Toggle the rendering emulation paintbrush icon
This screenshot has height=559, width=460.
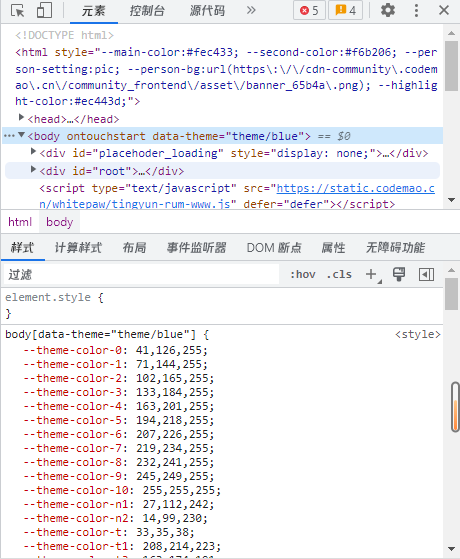[399, 274]
